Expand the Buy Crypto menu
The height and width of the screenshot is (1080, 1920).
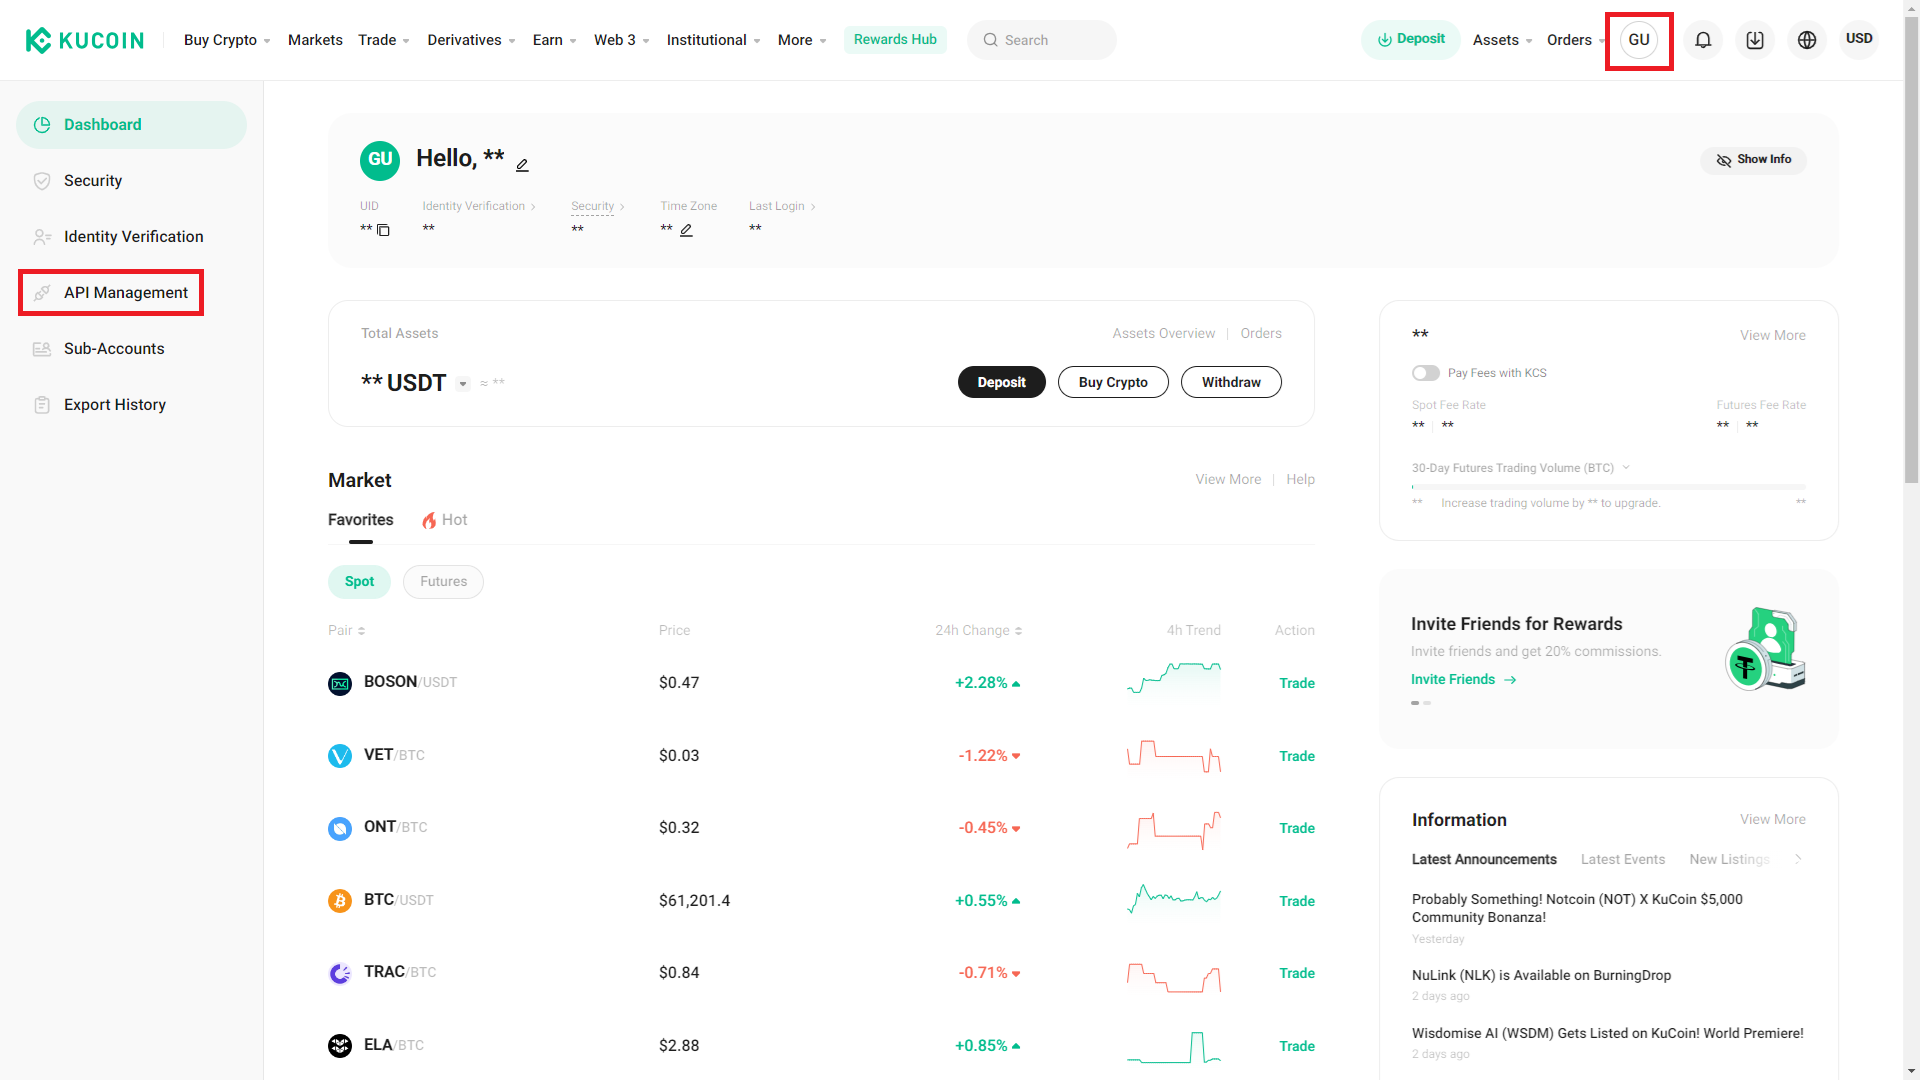pos(227,40)
